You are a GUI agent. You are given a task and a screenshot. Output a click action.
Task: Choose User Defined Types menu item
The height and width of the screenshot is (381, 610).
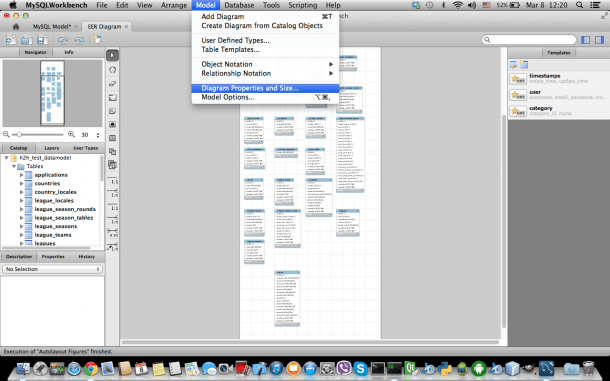[x=265, y=40]
